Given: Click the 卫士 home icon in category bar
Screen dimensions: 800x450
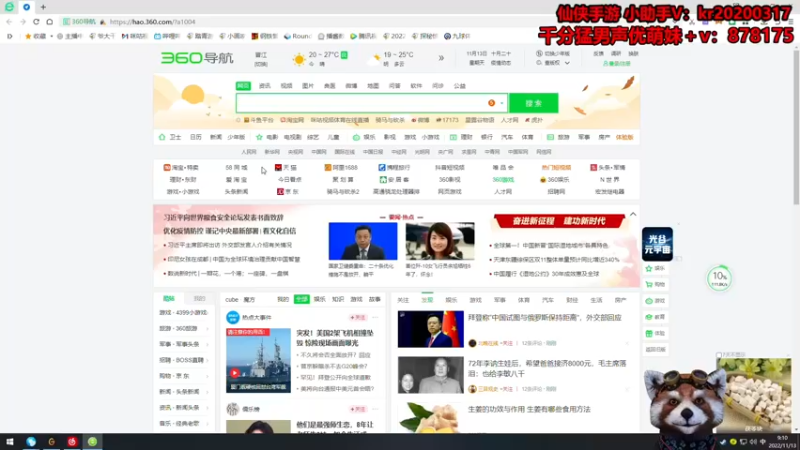Looking at the screenshot, I should click(162, 137).
